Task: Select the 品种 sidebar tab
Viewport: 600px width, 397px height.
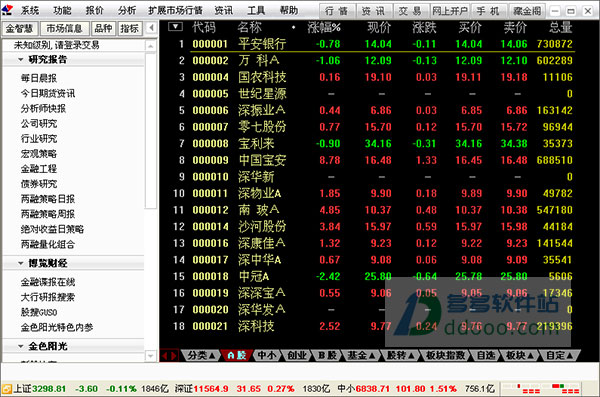Action: coord(103,28)
